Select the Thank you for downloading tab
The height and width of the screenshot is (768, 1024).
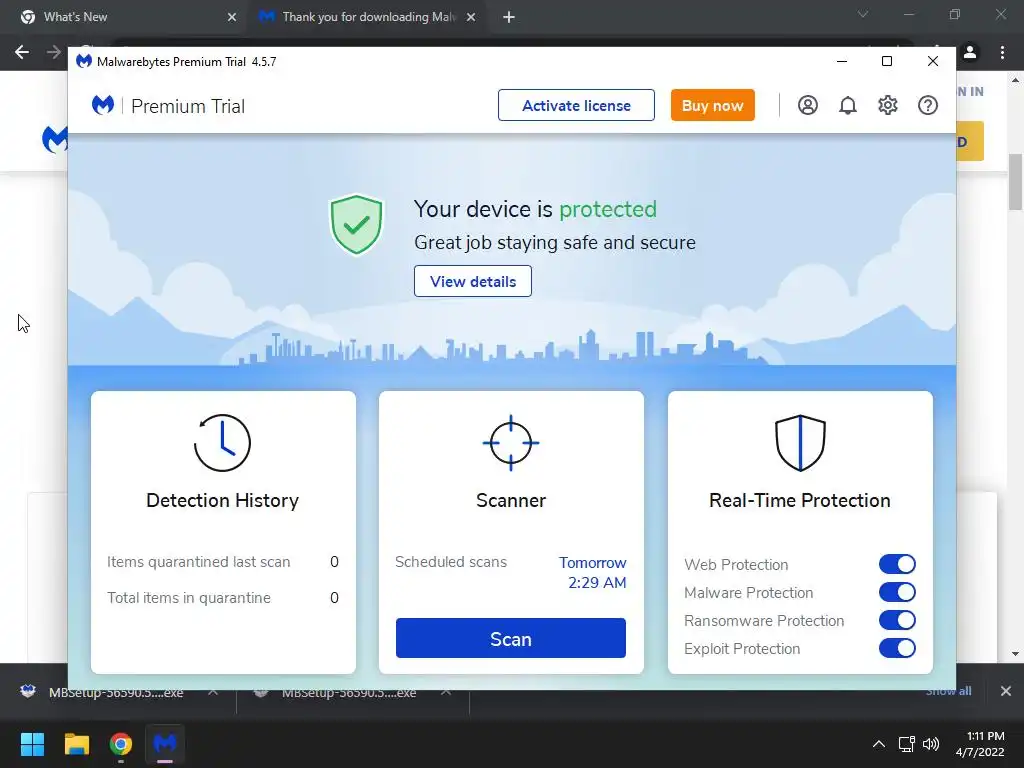tap(366, 17)
